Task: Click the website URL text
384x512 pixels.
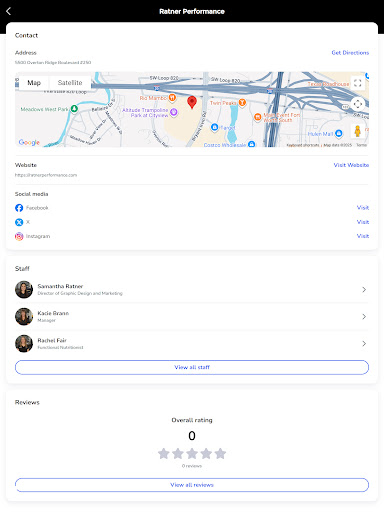Action: [x=46, y=175]
